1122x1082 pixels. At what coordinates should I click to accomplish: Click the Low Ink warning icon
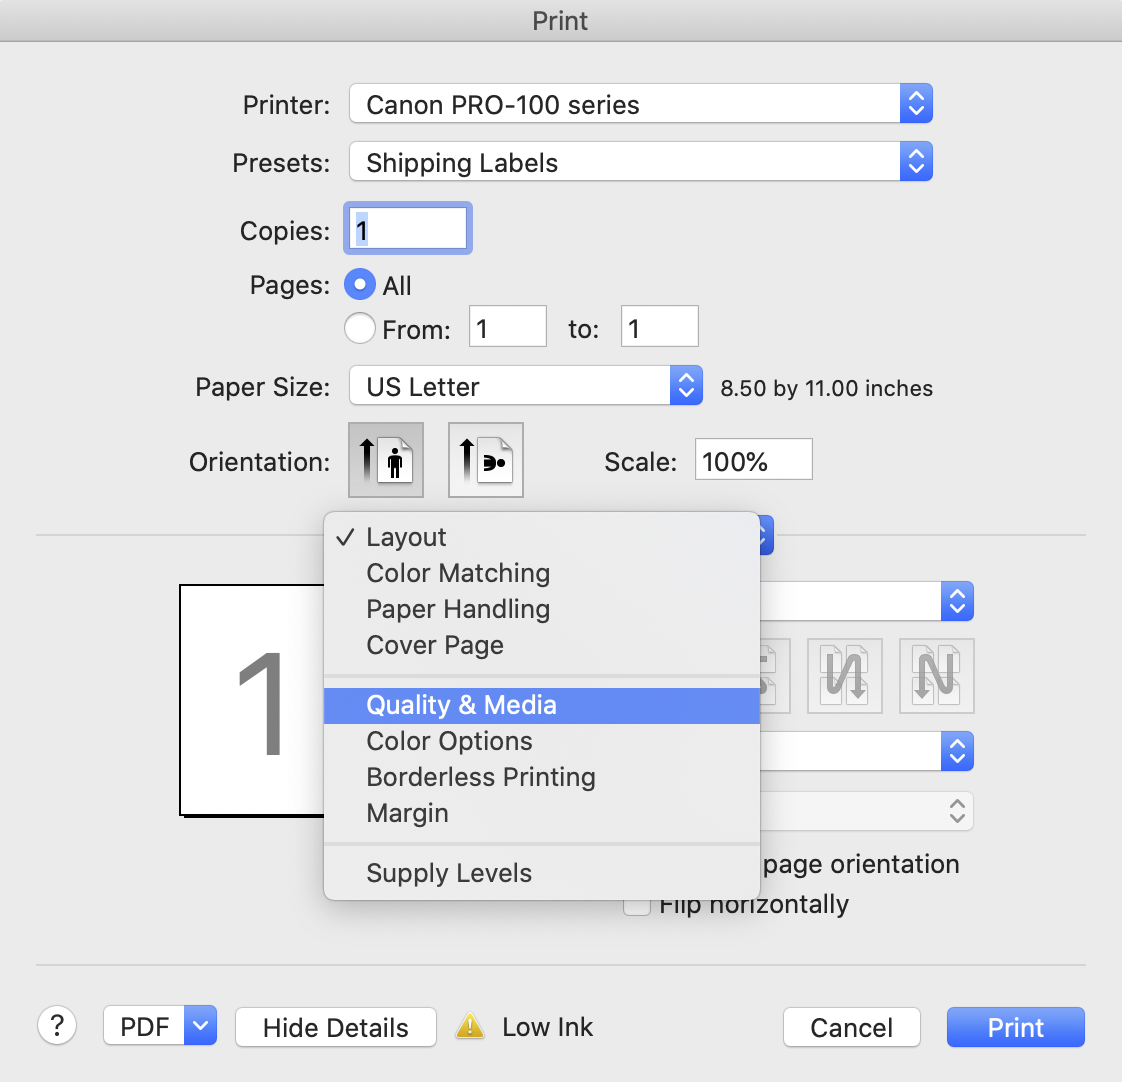point(470,1027)
